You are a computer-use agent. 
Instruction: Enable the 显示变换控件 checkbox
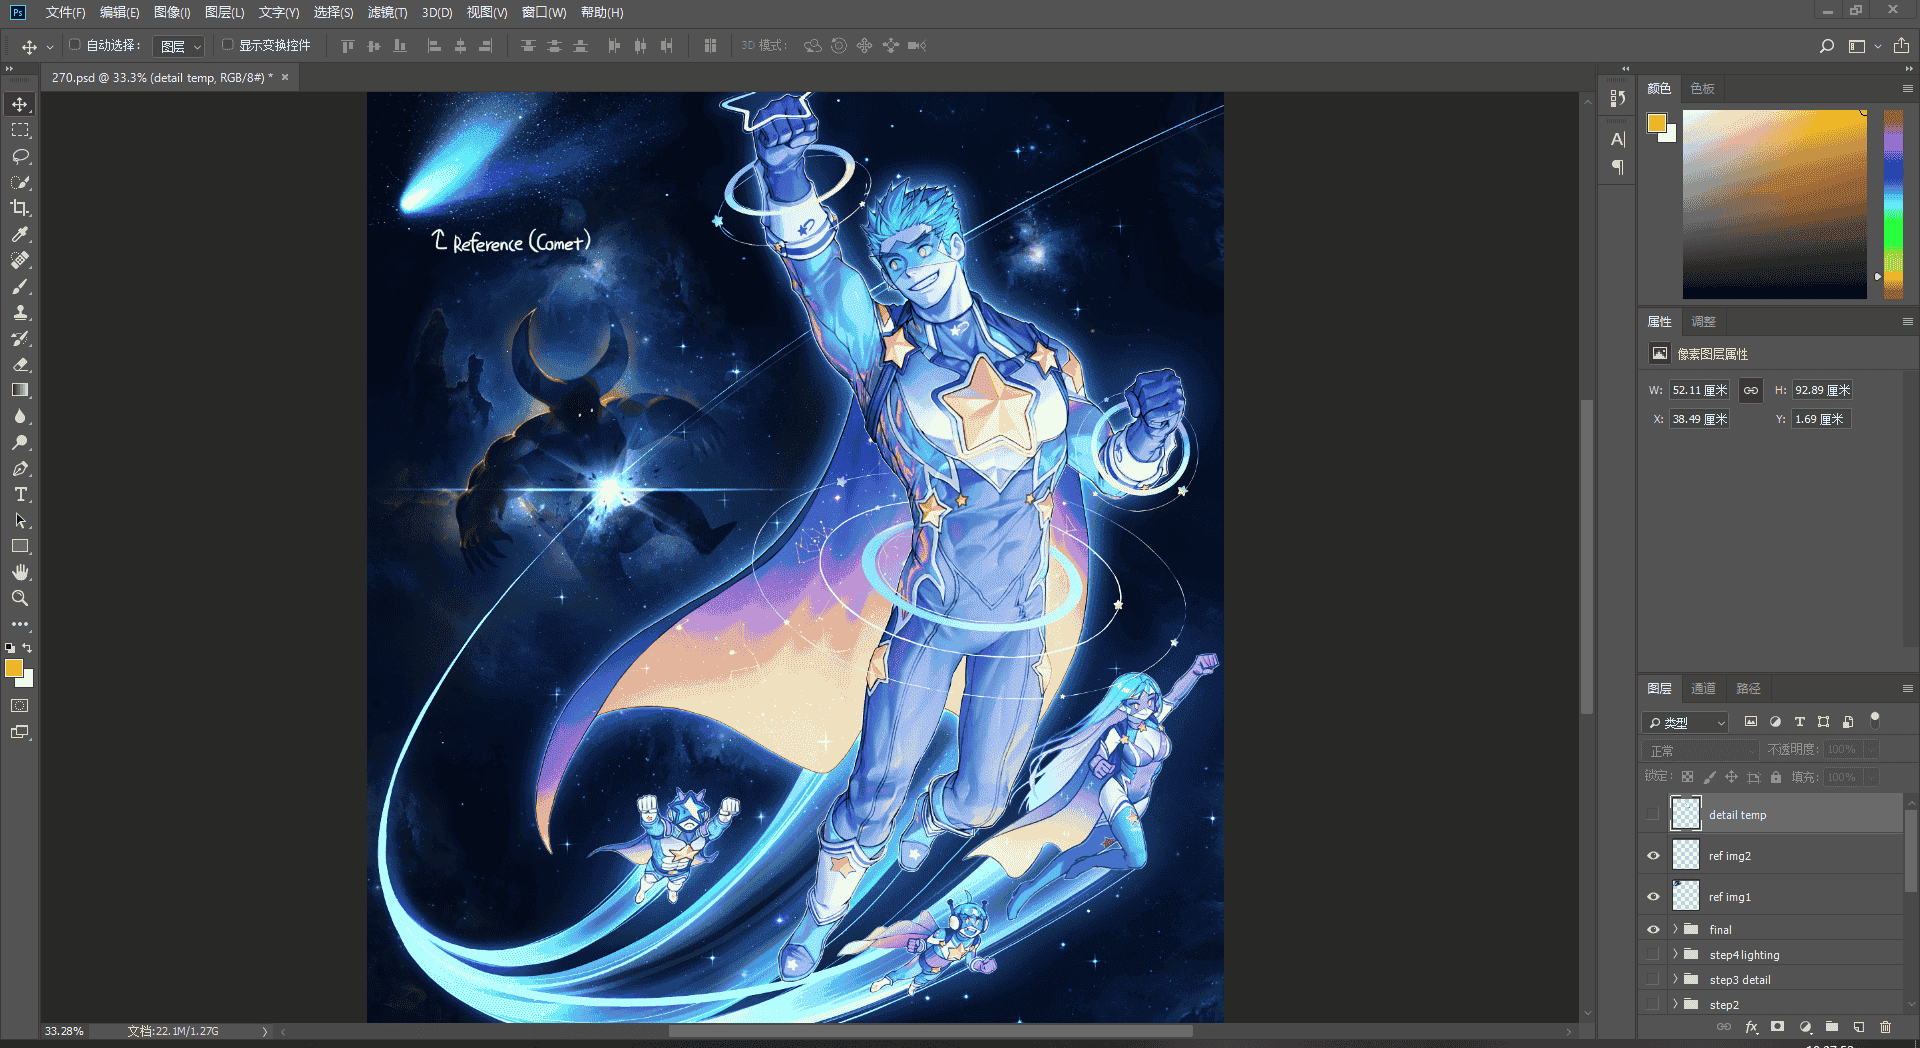[x=228, y=45]
